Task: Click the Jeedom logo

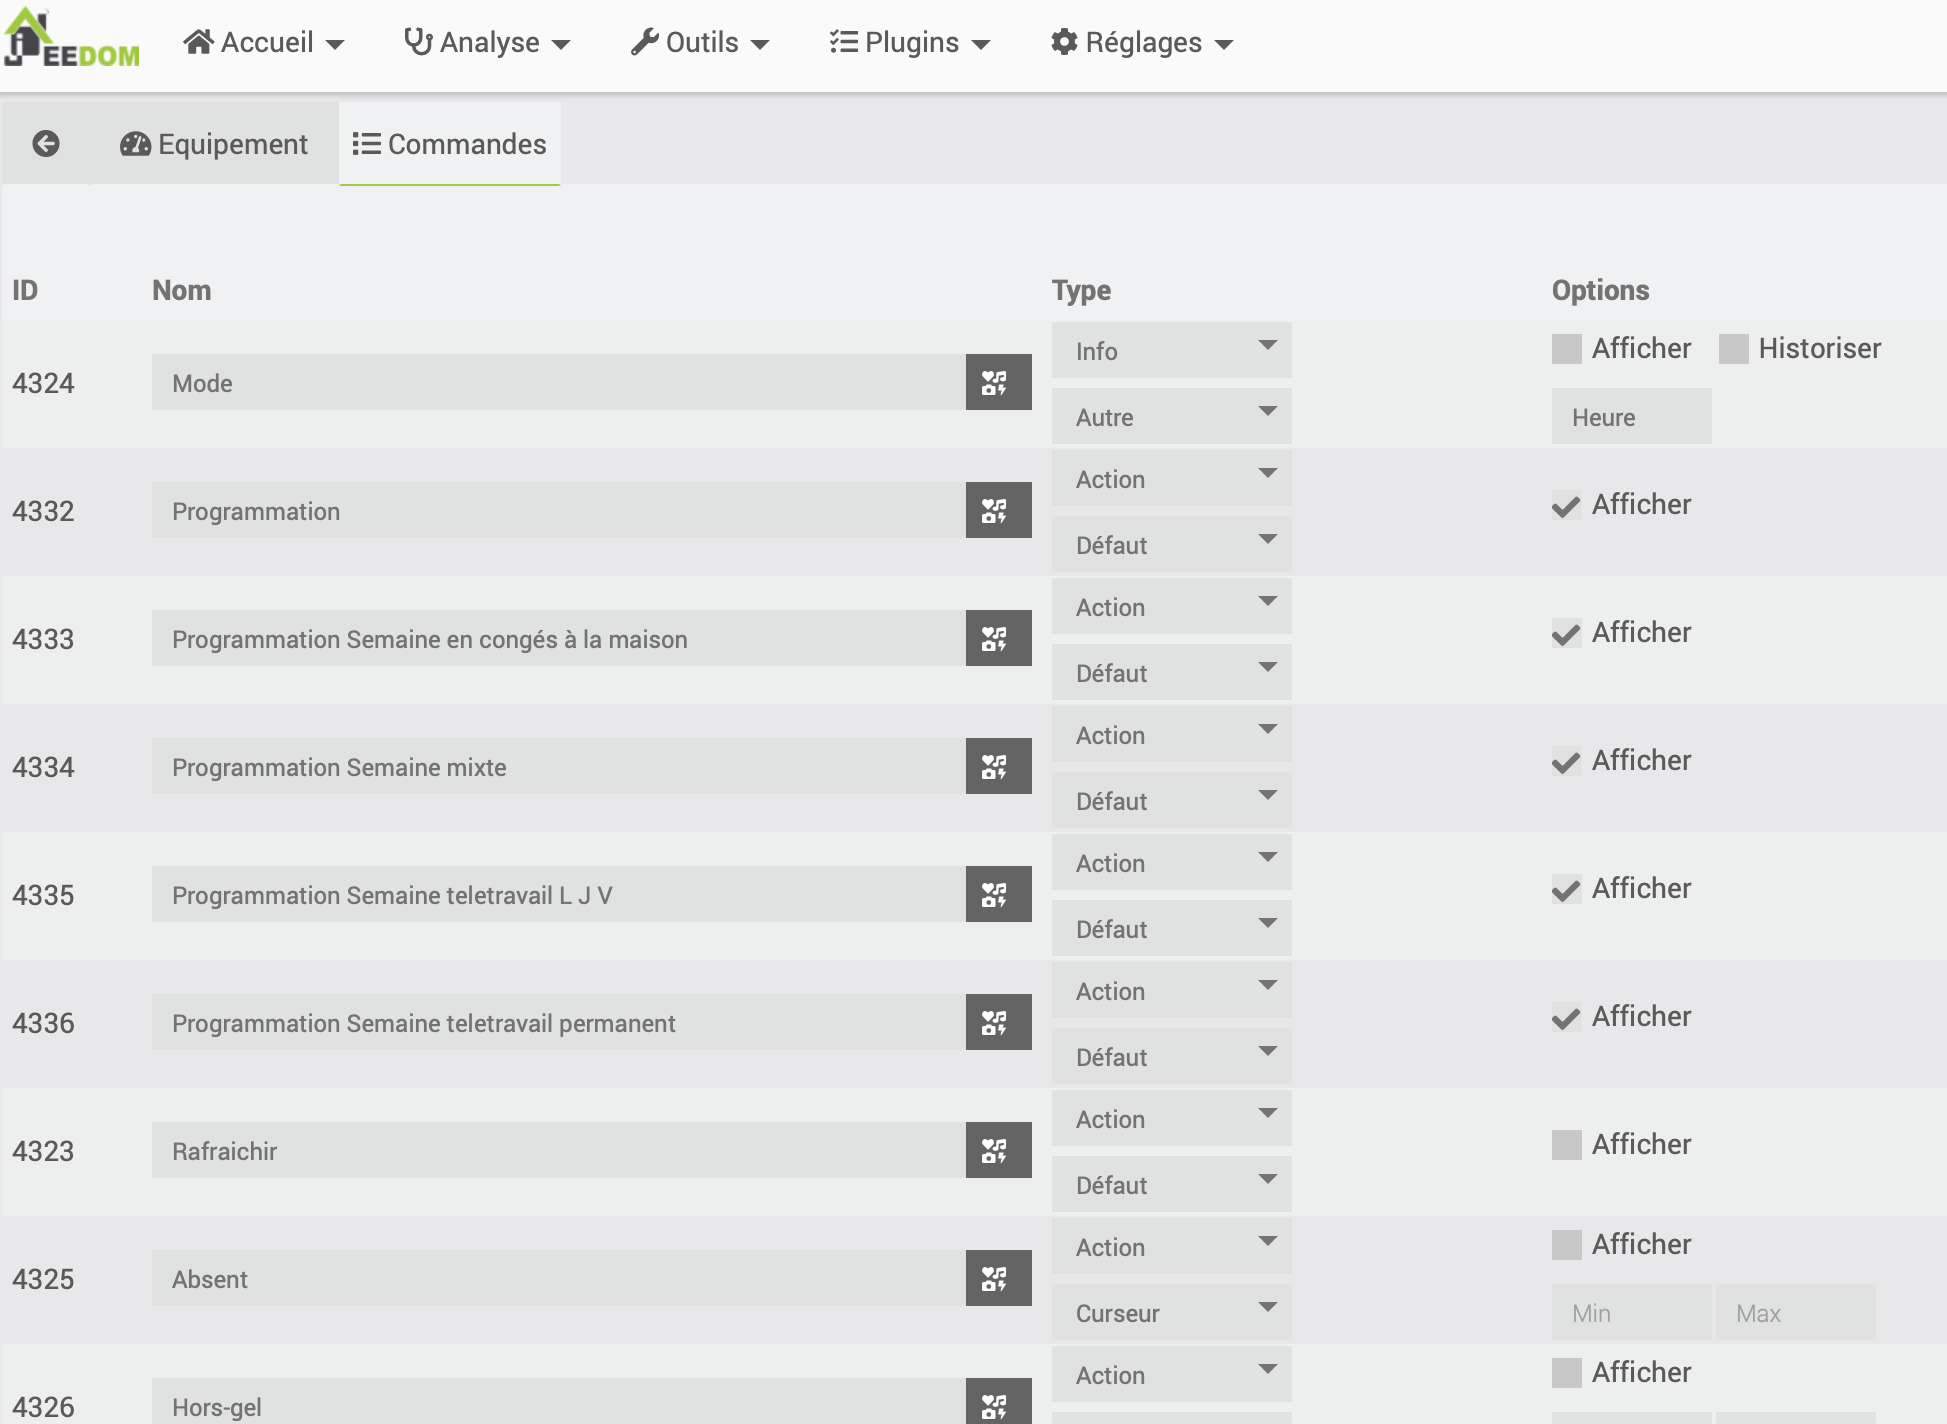Action: tap(72, 40)
